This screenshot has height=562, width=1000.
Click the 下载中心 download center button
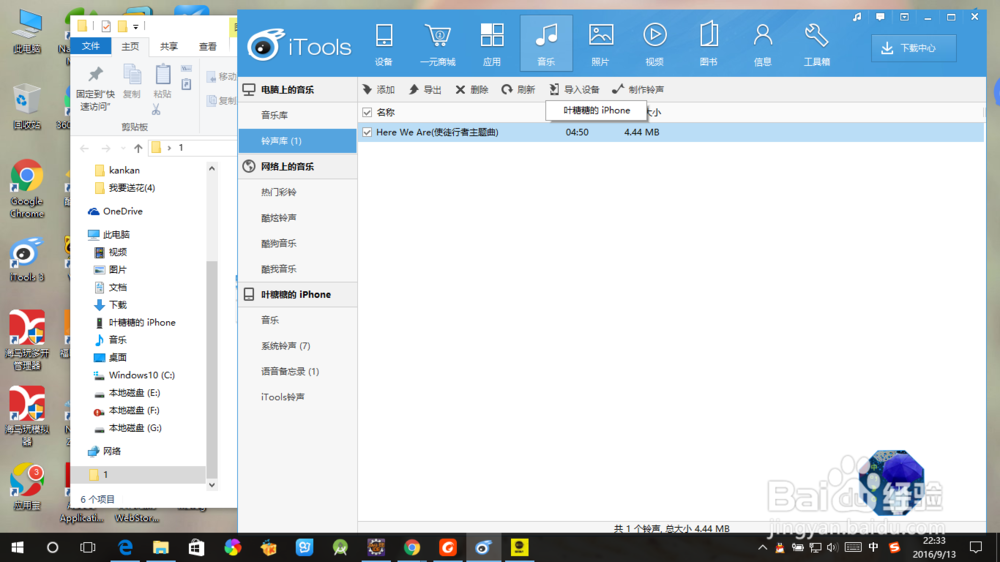pos(914,48)
